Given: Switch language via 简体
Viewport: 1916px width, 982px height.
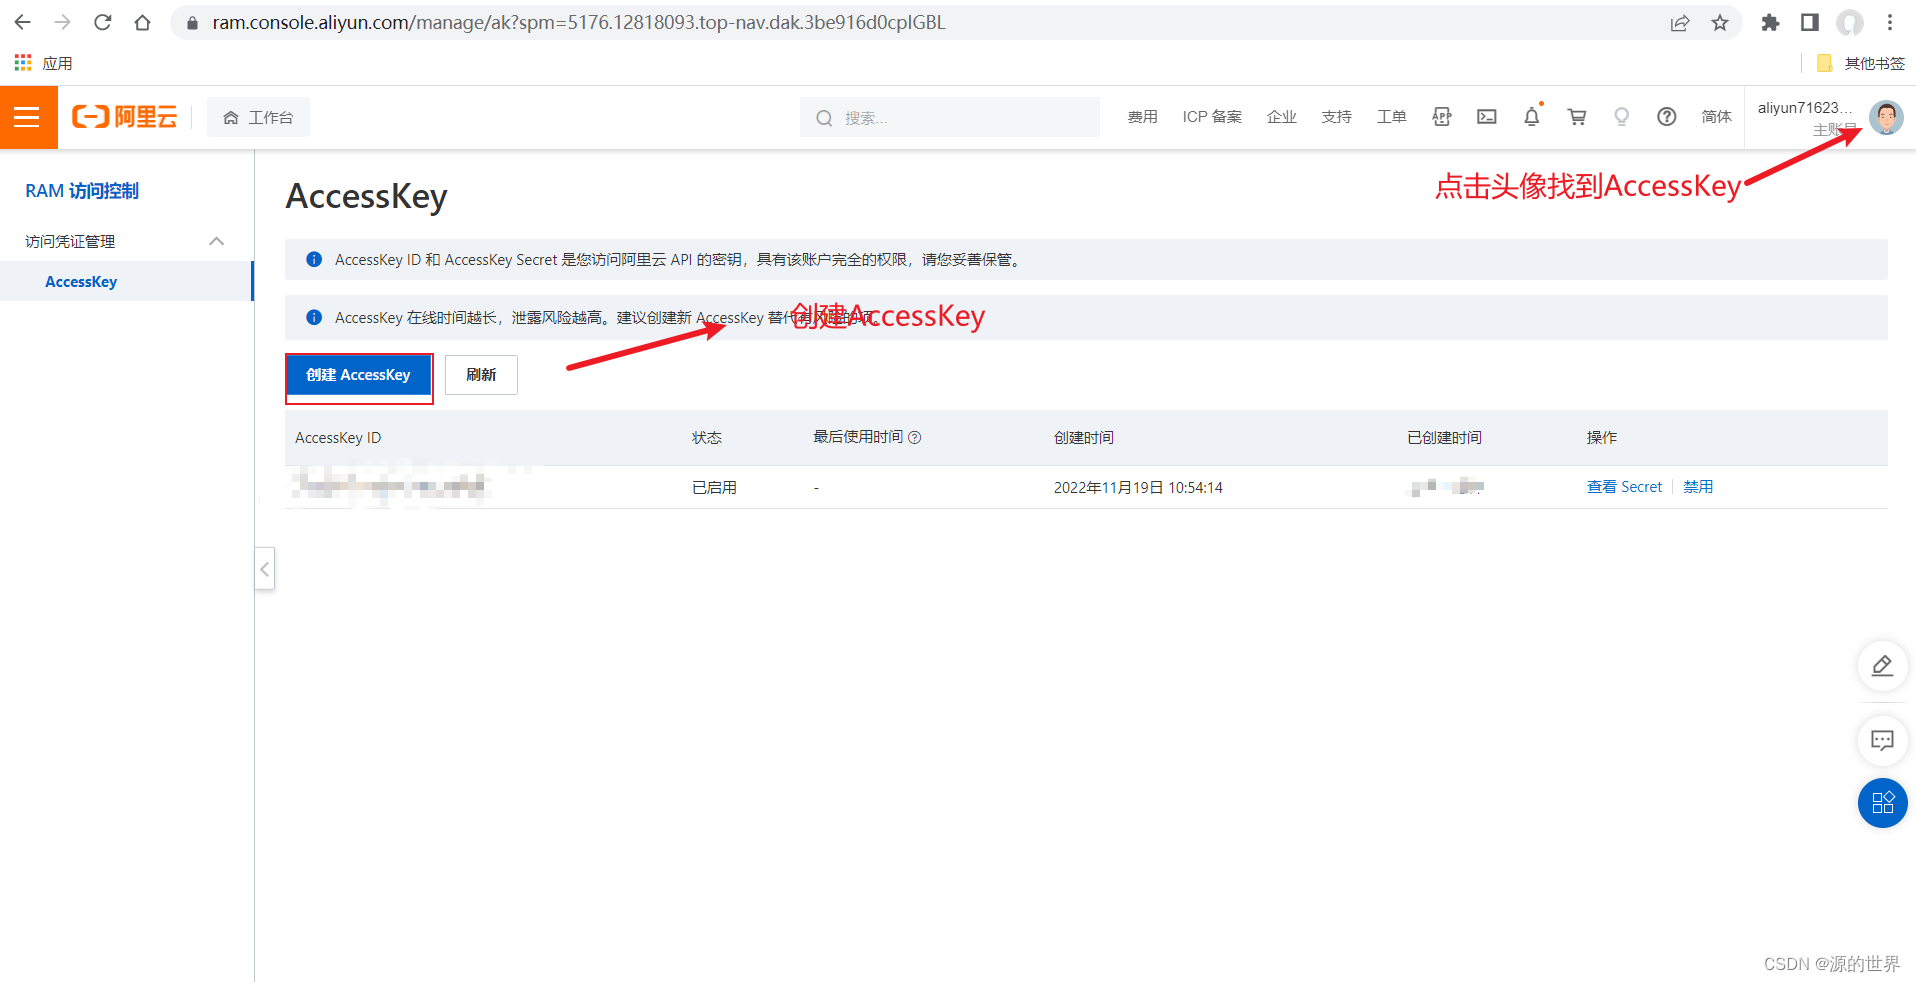Looking at the screenshot, I should (1716, 117).
